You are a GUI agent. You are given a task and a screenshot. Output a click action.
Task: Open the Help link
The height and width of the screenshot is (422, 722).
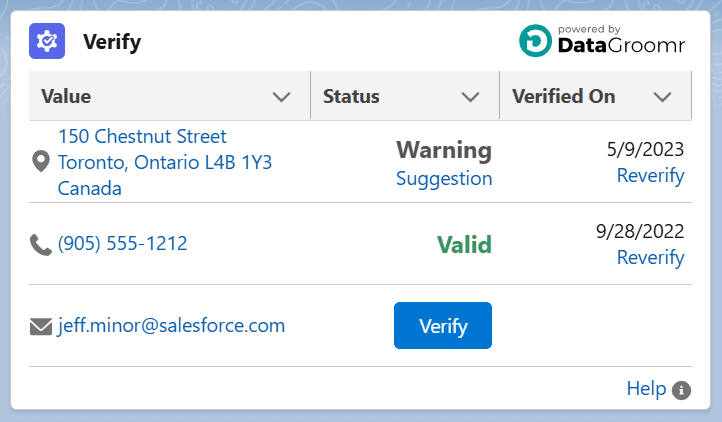[646, 389]
